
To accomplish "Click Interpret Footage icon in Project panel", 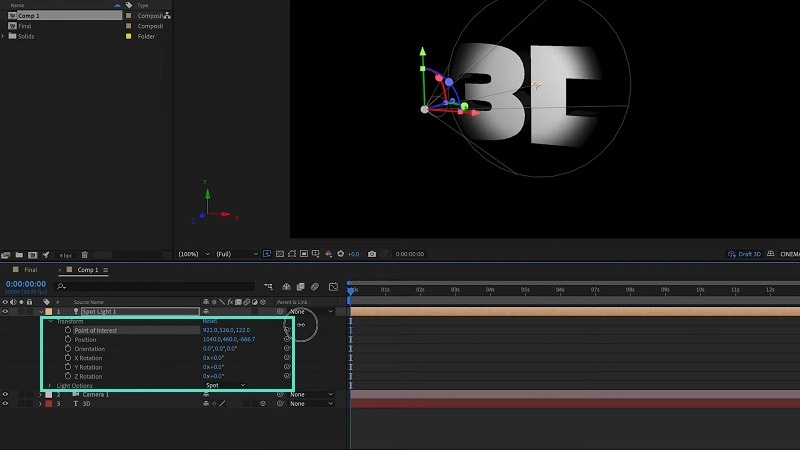I will [x=6, y=255].
